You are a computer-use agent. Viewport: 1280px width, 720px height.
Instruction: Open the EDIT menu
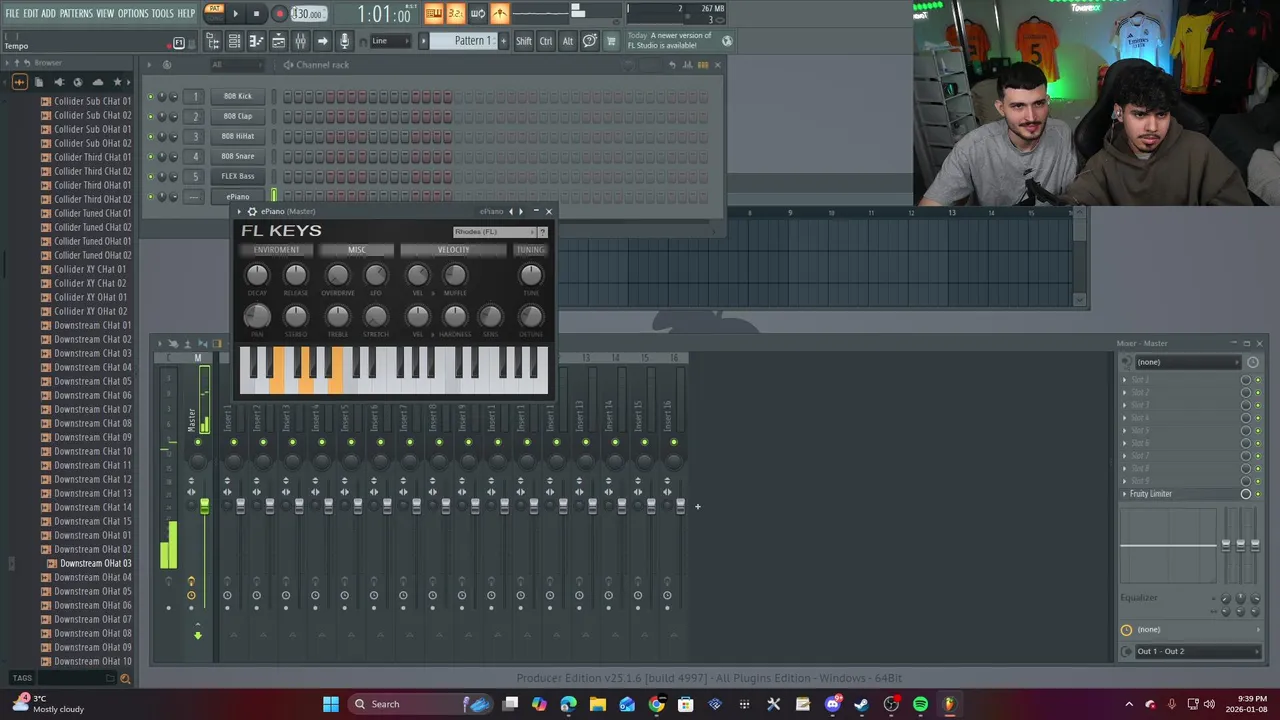coord(30,13)
